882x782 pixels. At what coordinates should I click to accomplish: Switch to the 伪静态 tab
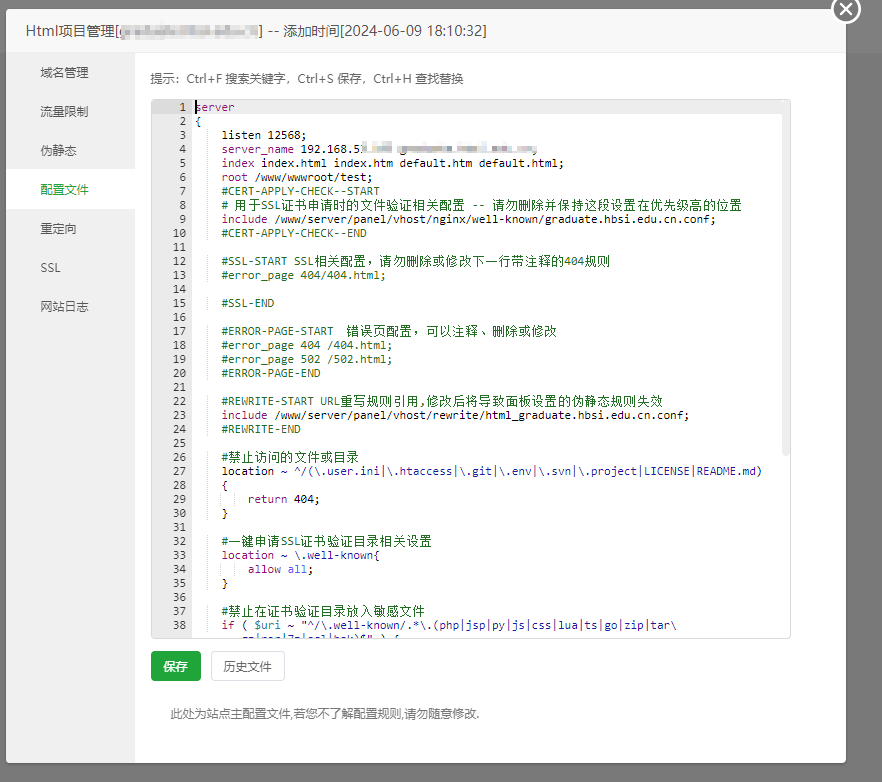tap(58, 150)
